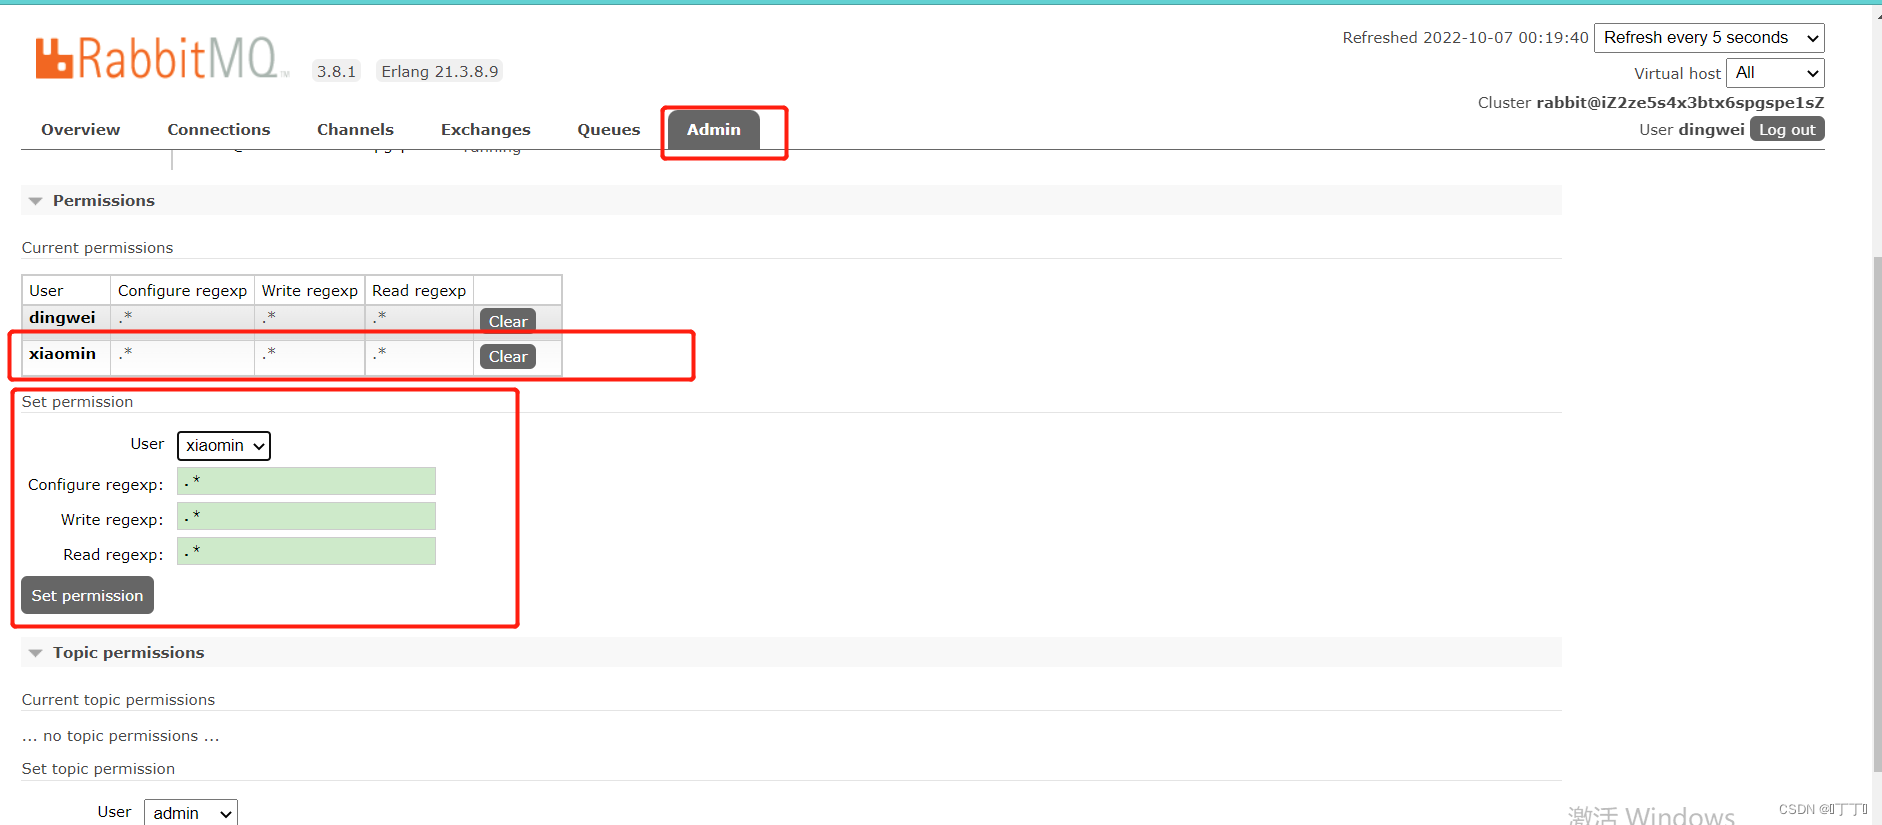Click the xiaomin user row name
Image resolution: width=1882 pixels, height=825 pixels.
(62, 354)
